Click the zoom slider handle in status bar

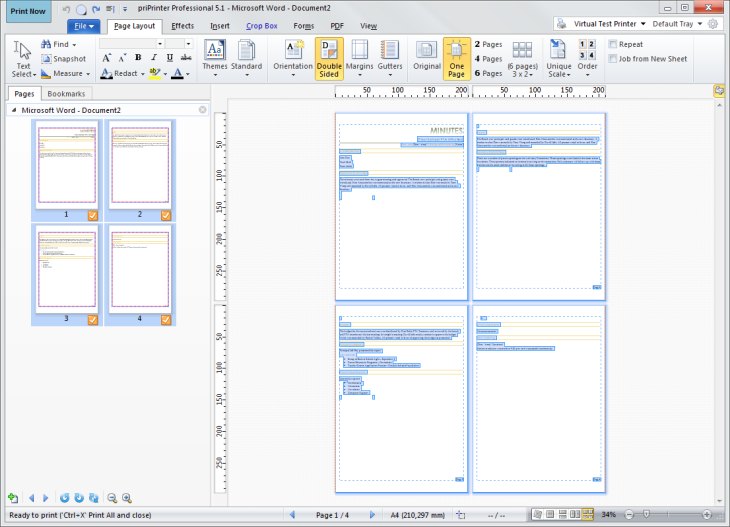[646, 514]
